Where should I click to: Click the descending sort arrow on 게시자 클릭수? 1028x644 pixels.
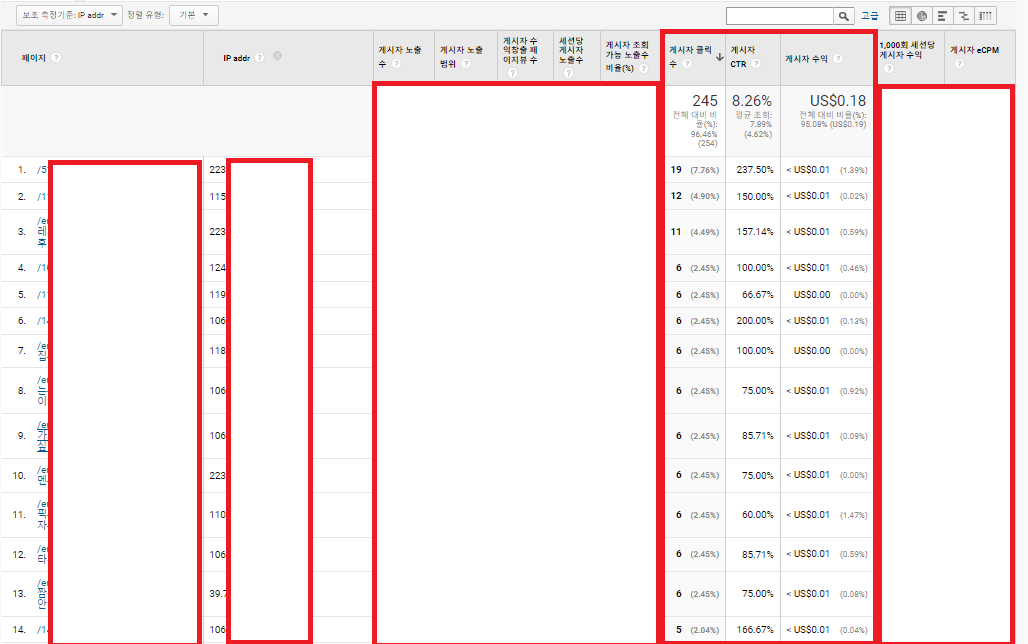click(719, 57)
